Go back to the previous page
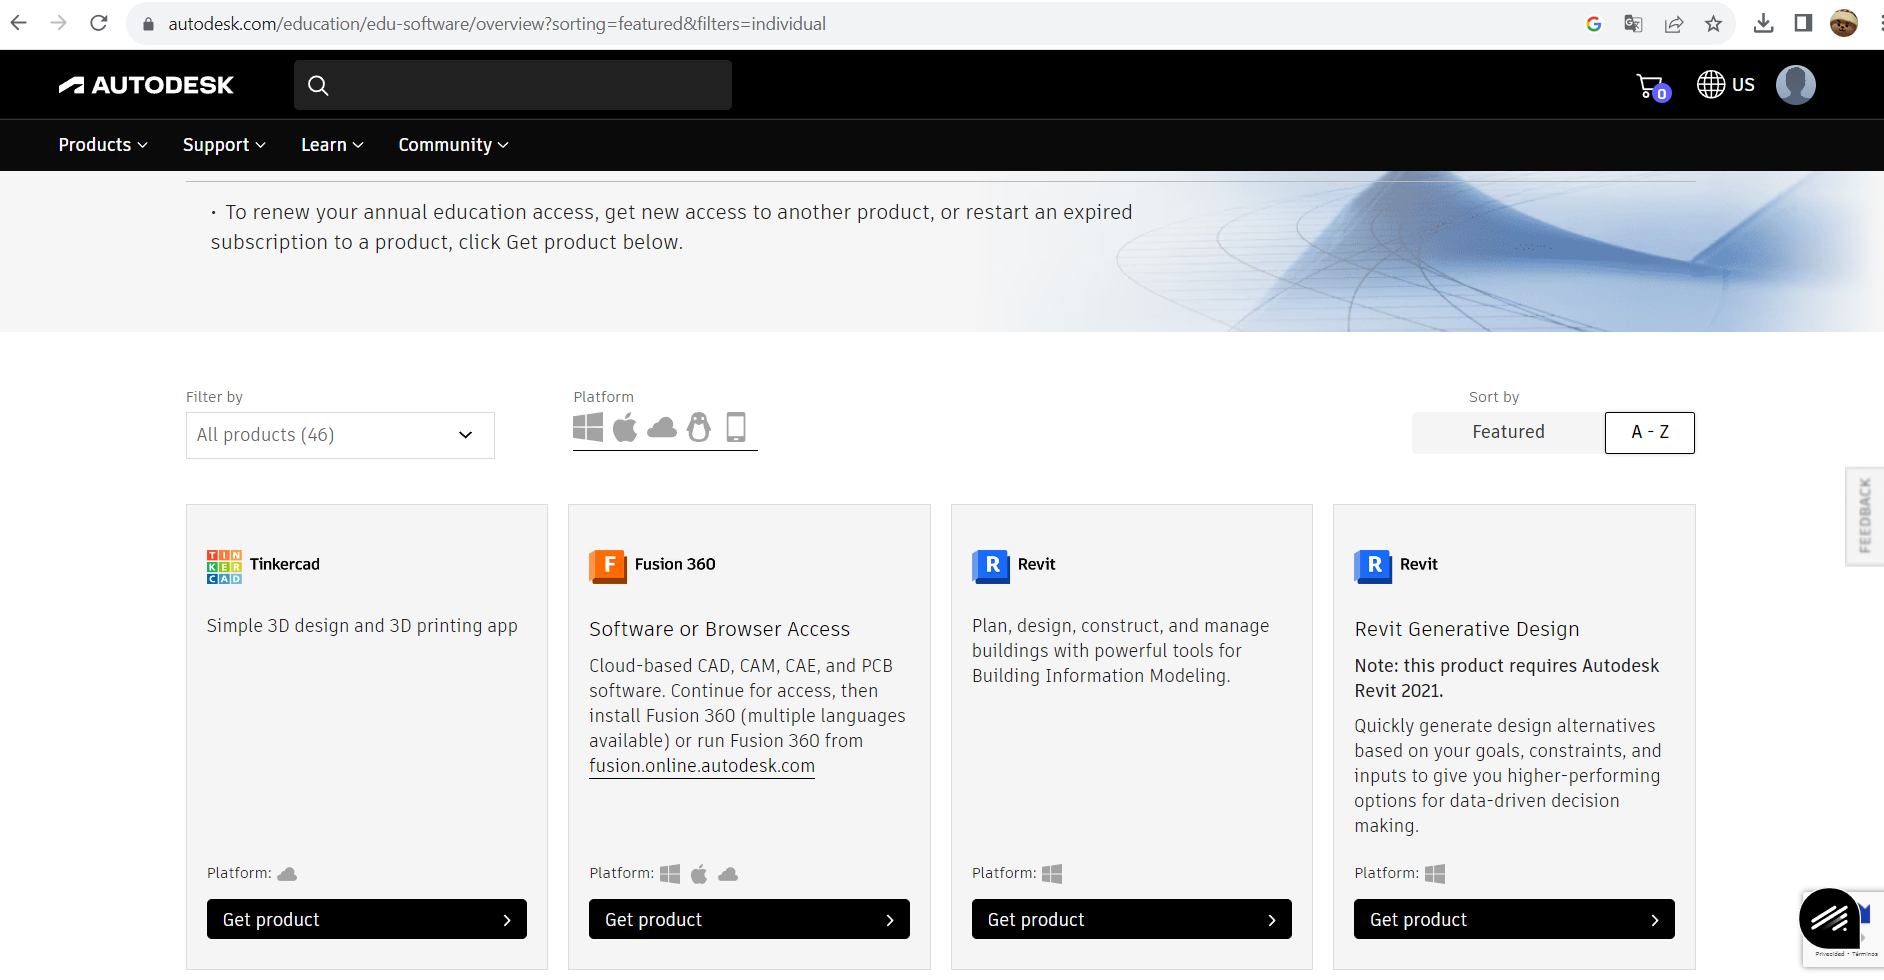The image size is (1884, 980). [19, 23]
